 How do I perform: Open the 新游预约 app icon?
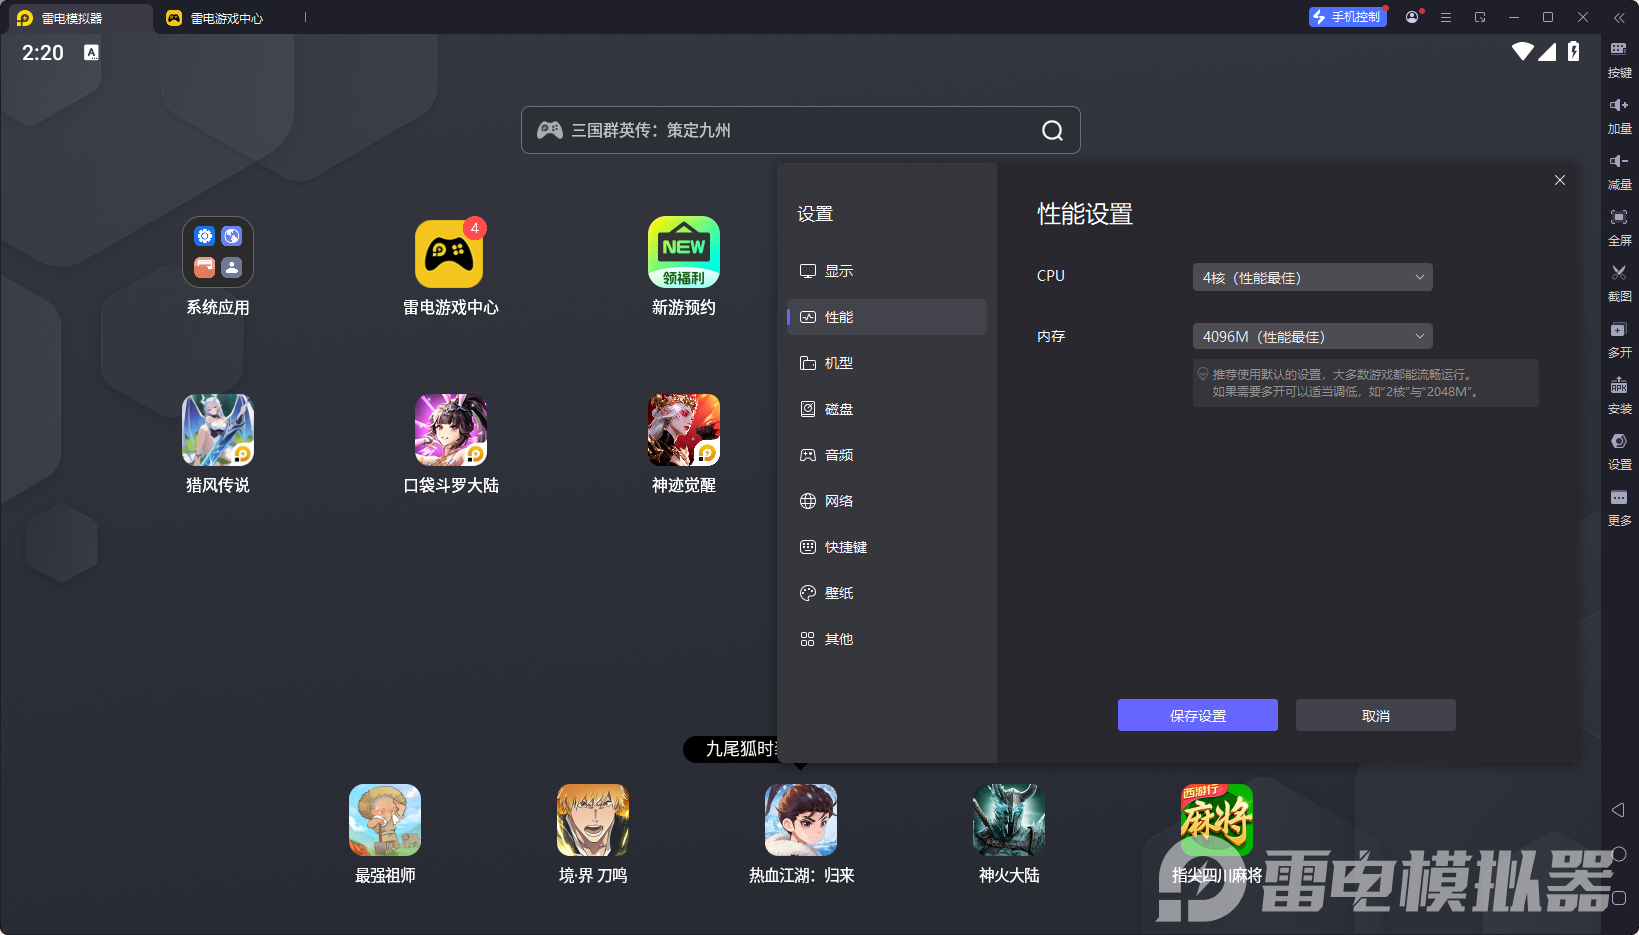[x=684, y=252]
